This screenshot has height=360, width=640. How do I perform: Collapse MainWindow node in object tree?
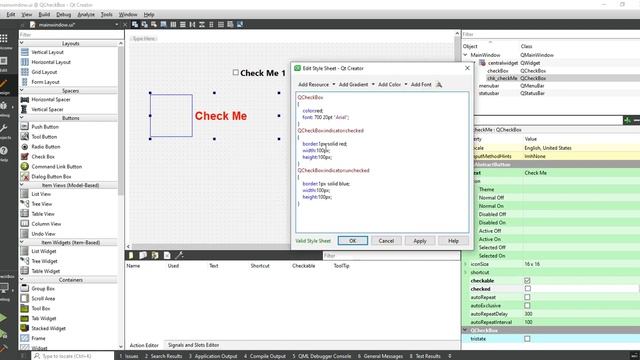465,55
